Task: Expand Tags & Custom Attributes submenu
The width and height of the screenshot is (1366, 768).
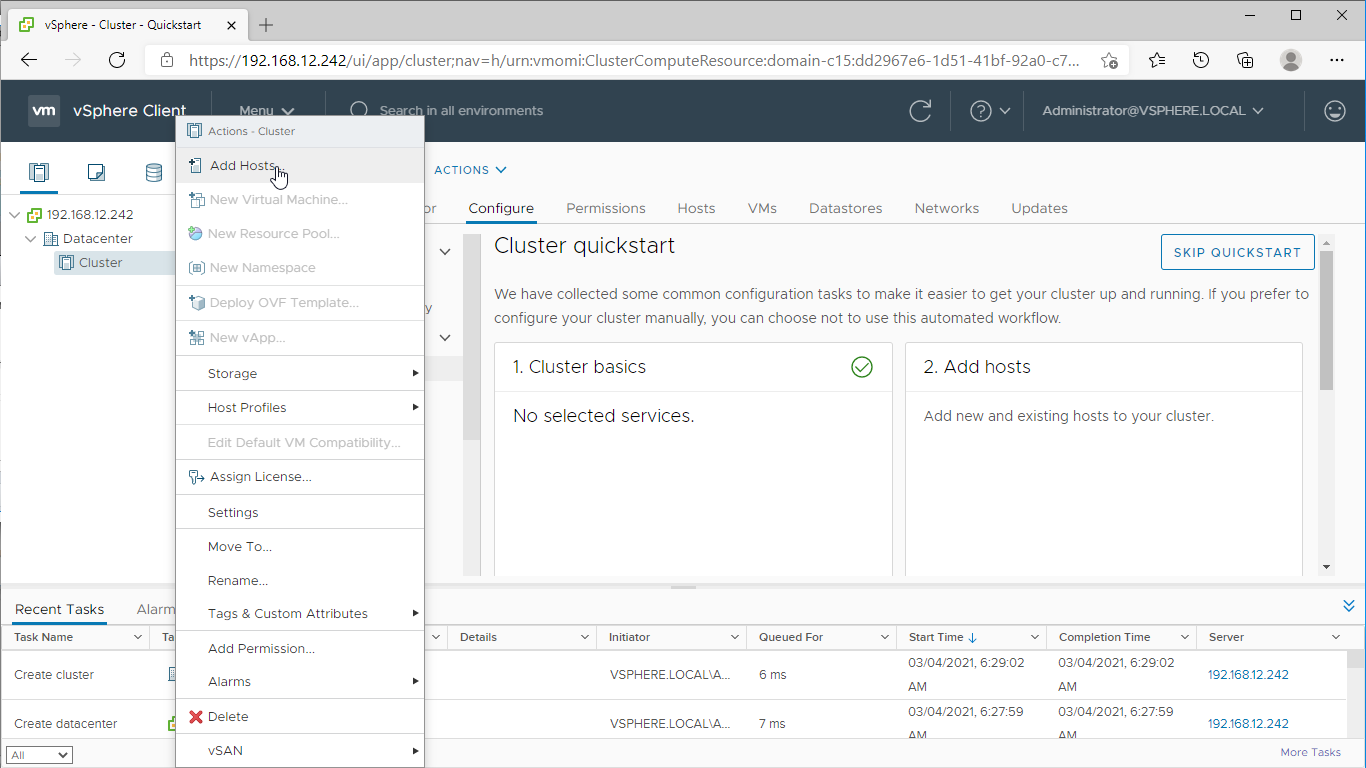Action: point(300,614)
